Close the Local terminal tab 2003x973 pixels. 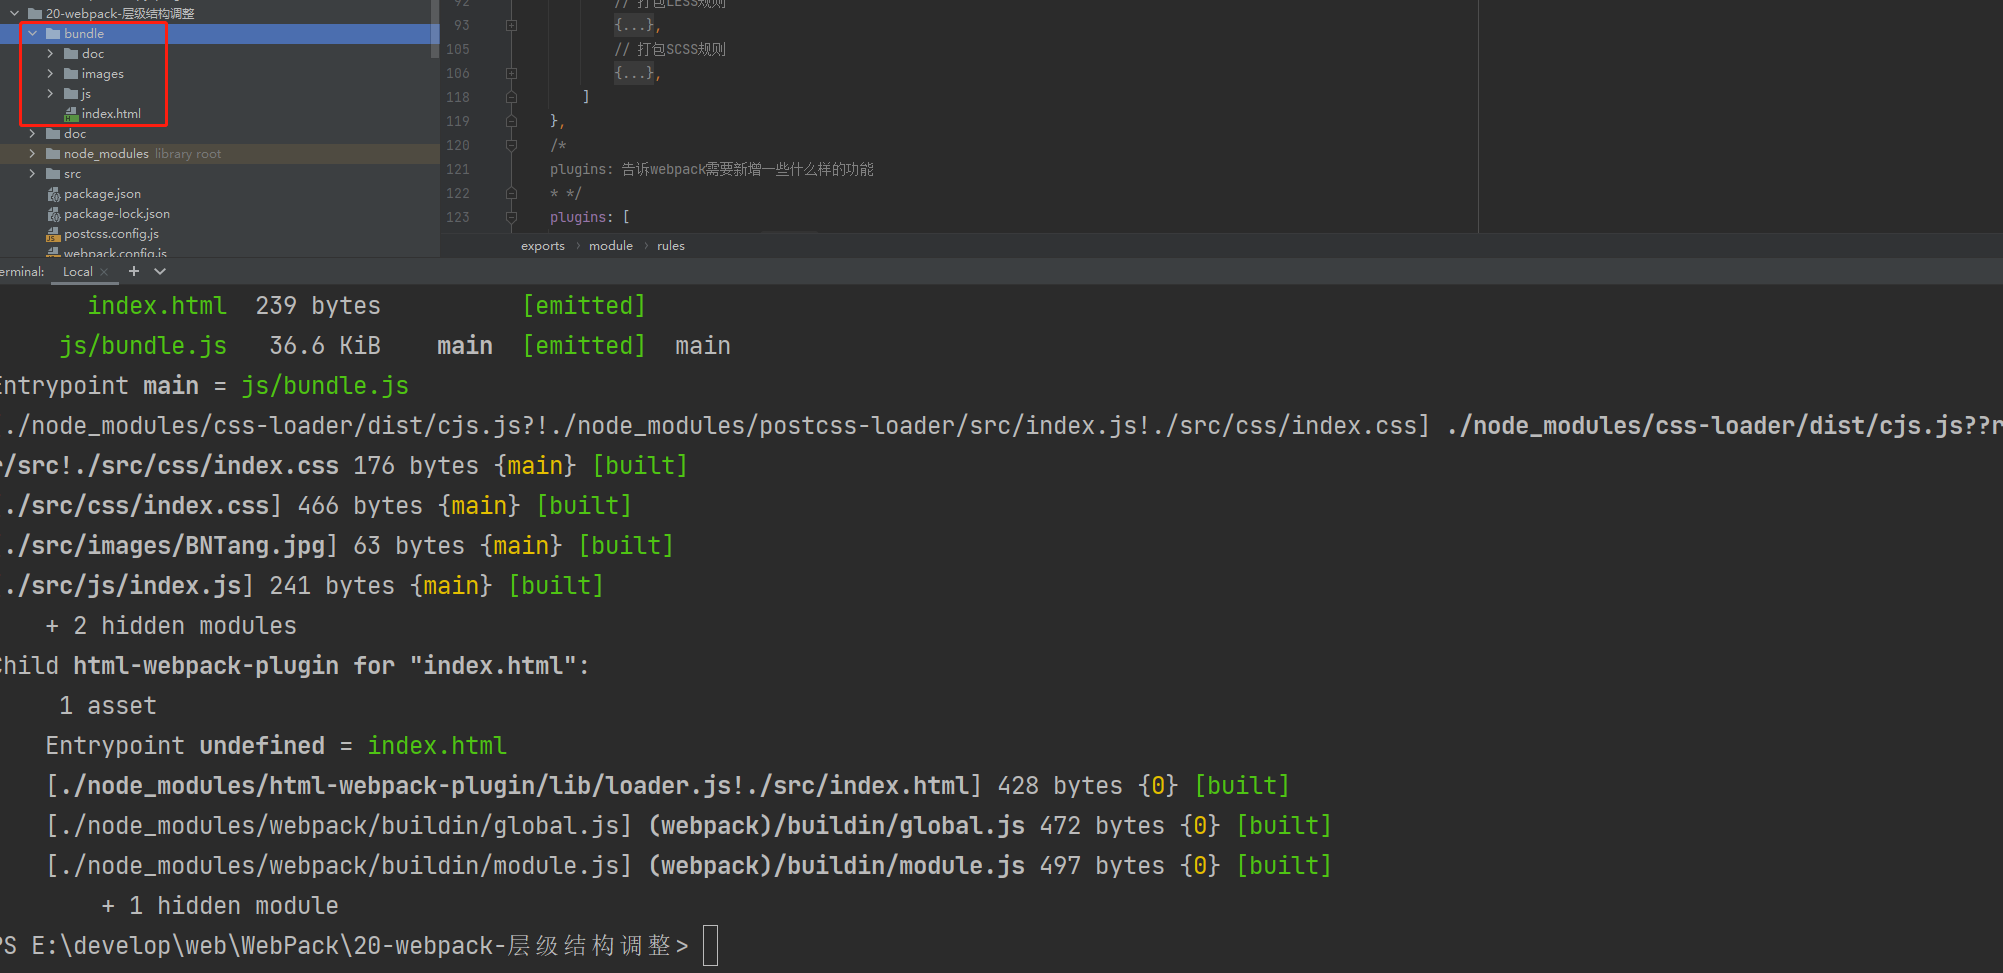(104, 272)
